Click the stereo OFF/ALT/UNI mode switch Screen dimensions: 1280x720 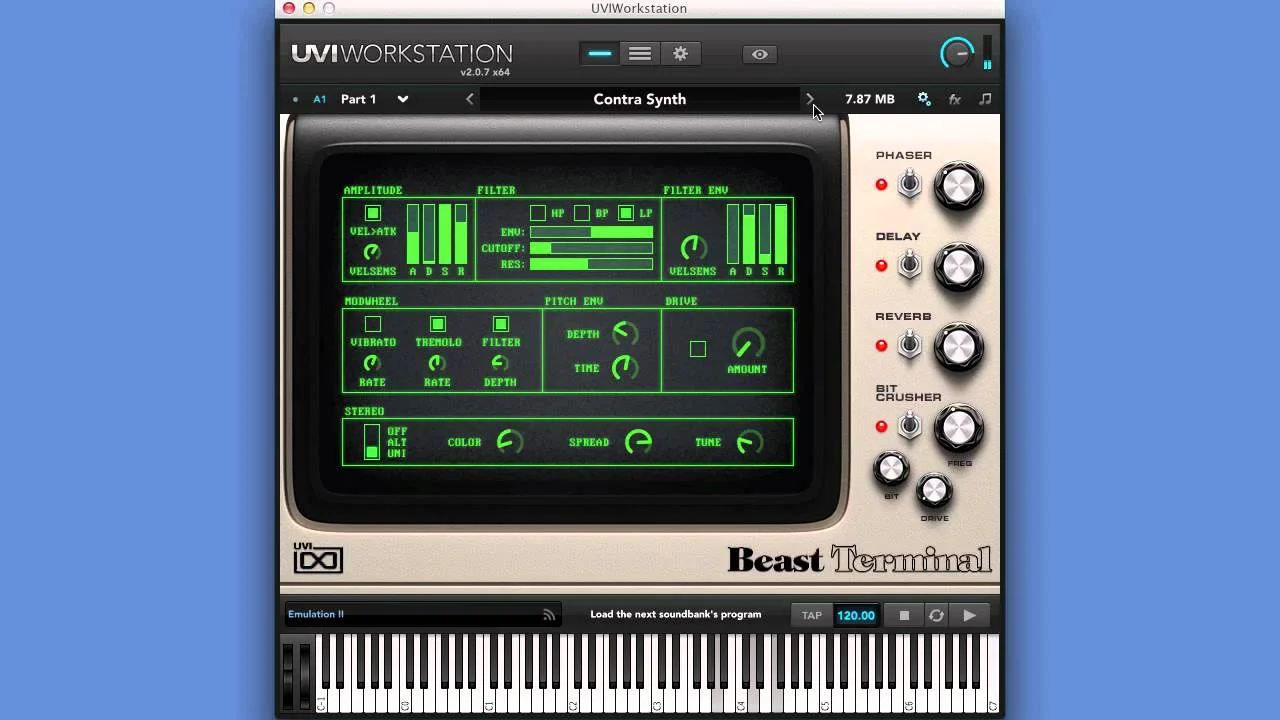point(372,441)
